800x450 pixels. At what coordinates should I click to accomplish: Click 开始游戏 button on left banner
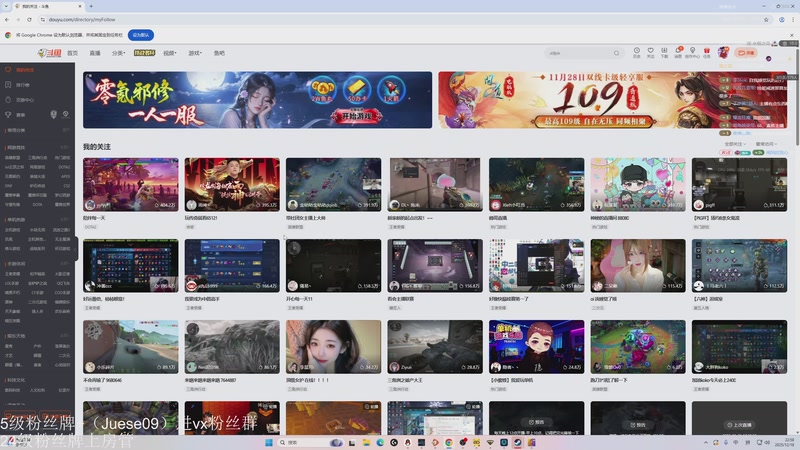[357, 116]
